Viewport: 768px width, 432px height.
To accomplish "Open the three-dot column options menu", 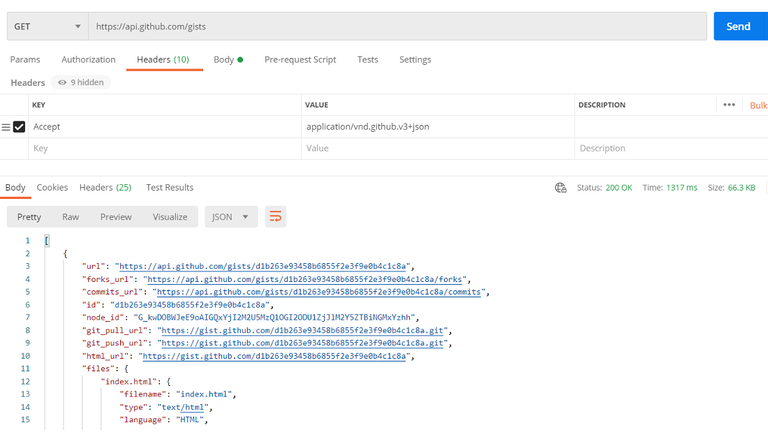I will 729,105.
